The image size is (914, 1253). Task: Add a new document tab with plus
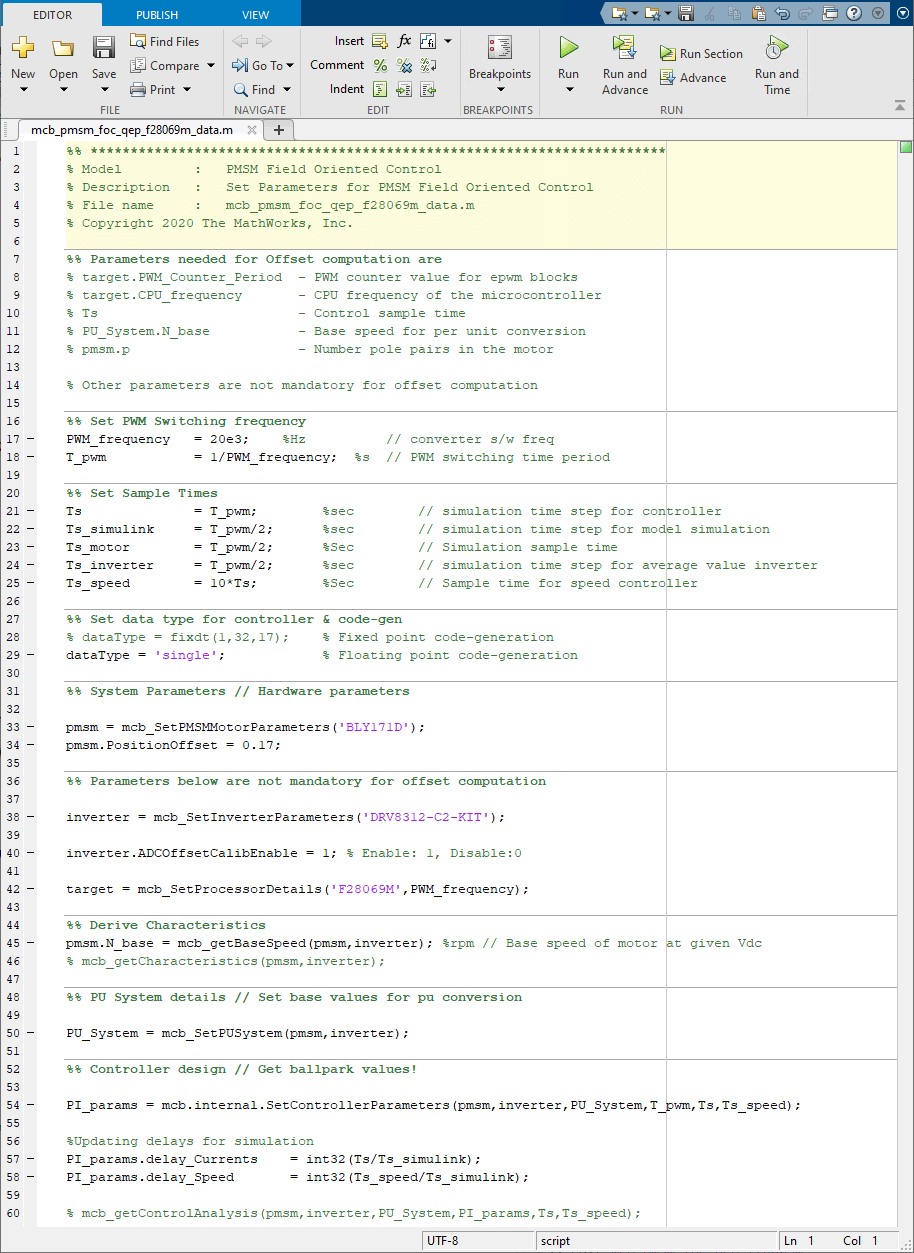pos(279,130)
